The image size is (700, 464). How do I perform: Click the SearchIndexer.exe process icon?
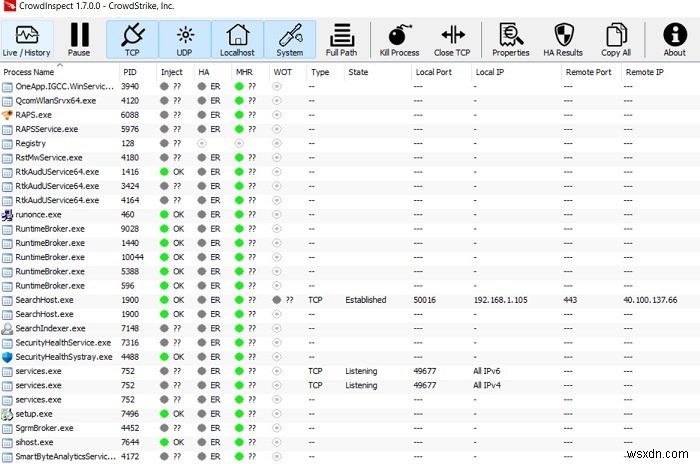coord(7,329)
